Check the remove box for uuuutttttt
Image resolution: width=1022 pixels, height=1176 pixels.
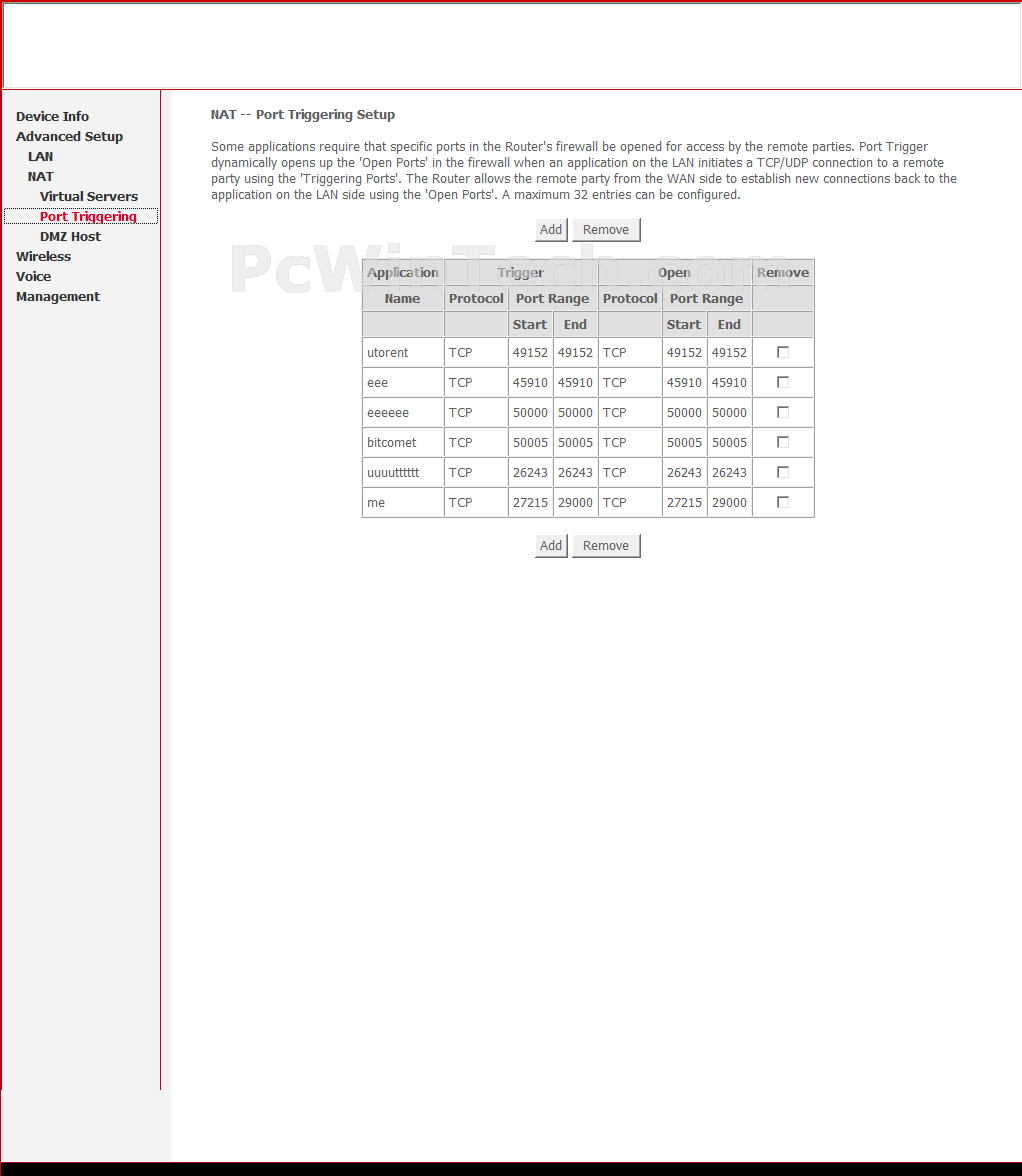point(783,472)
